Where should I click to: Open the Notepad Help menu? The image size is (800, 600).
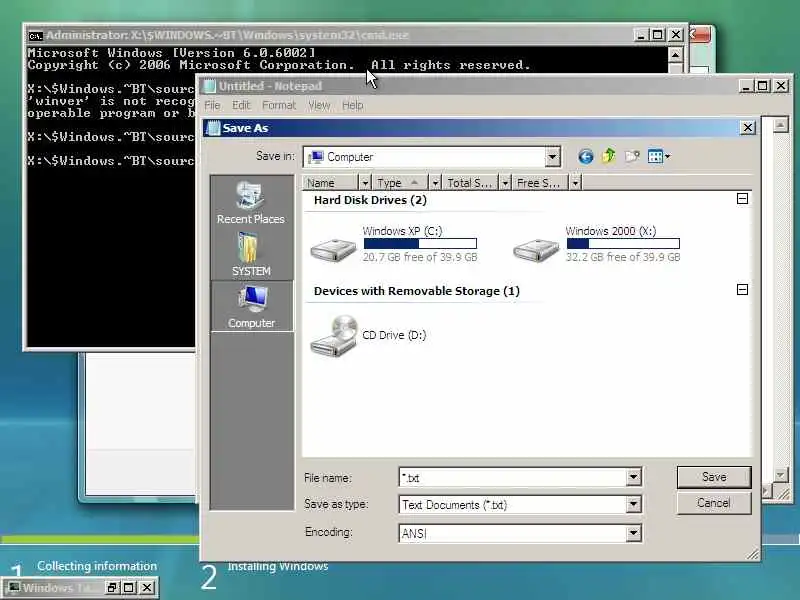(353, 106)
